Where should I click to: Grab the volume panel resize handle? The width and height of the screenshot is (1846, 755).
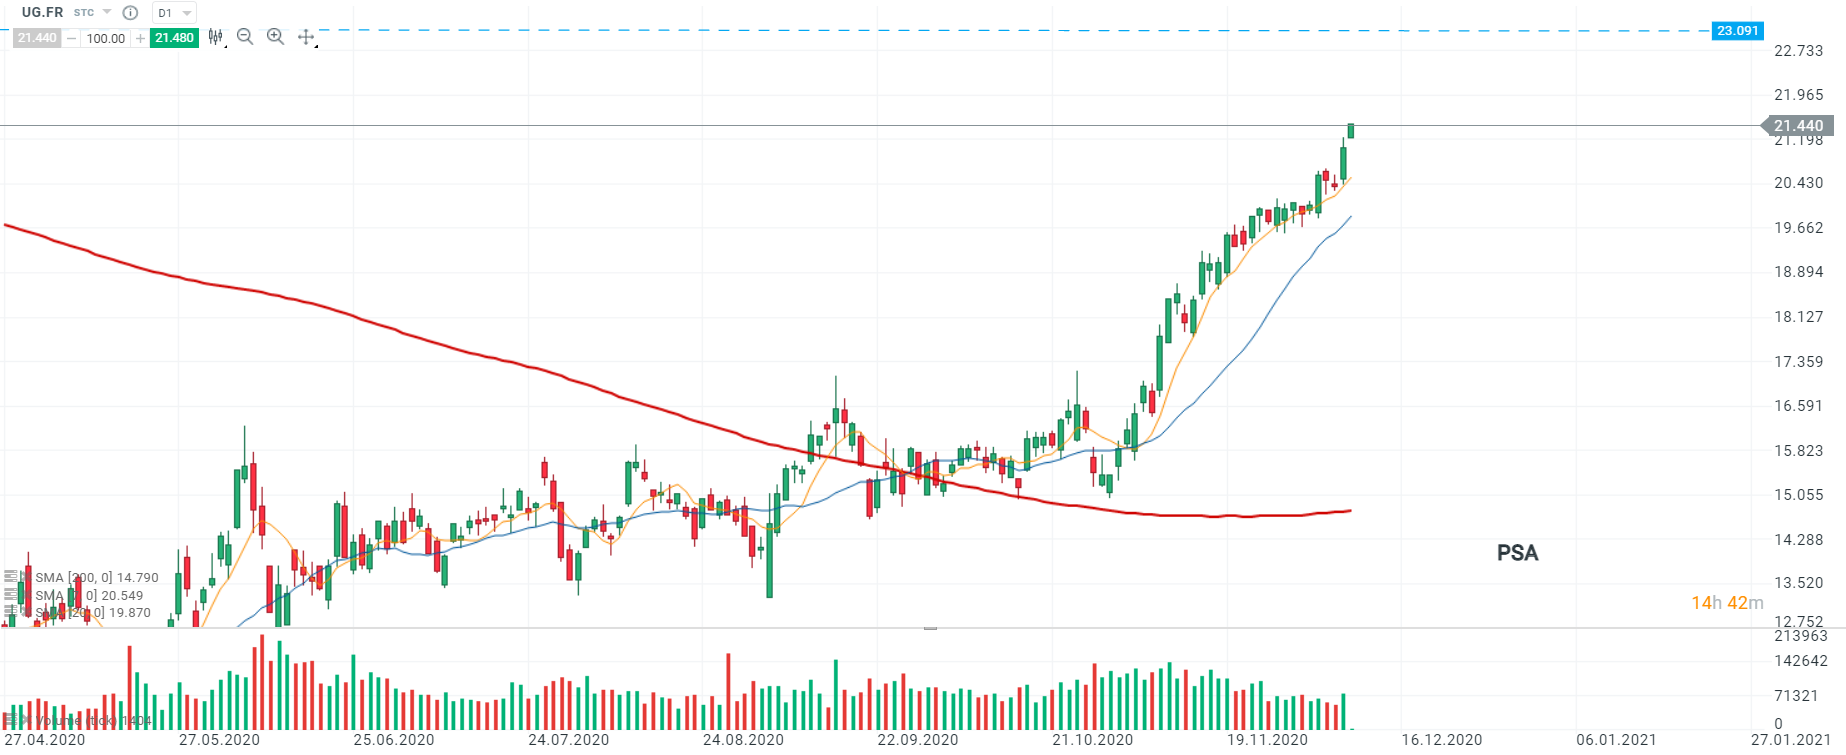tap(930, 628)
